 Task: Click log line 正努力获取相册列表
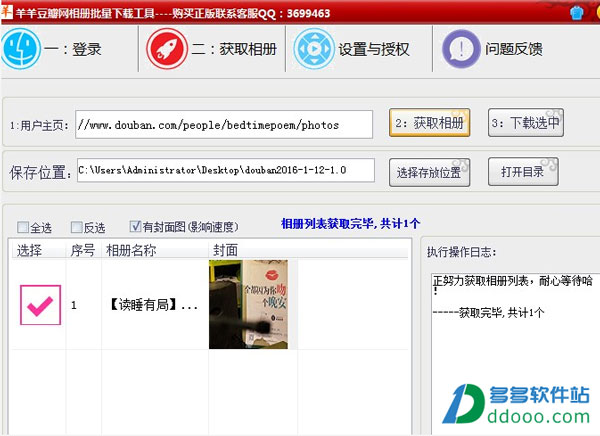click(513, 281)
